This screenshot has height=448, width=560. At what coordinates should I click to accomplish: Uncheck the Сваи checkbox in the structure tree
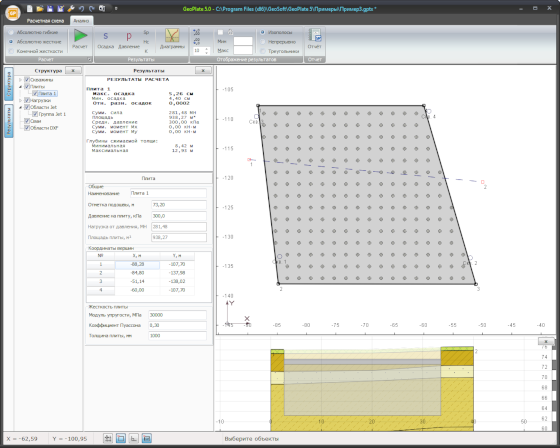27,121
